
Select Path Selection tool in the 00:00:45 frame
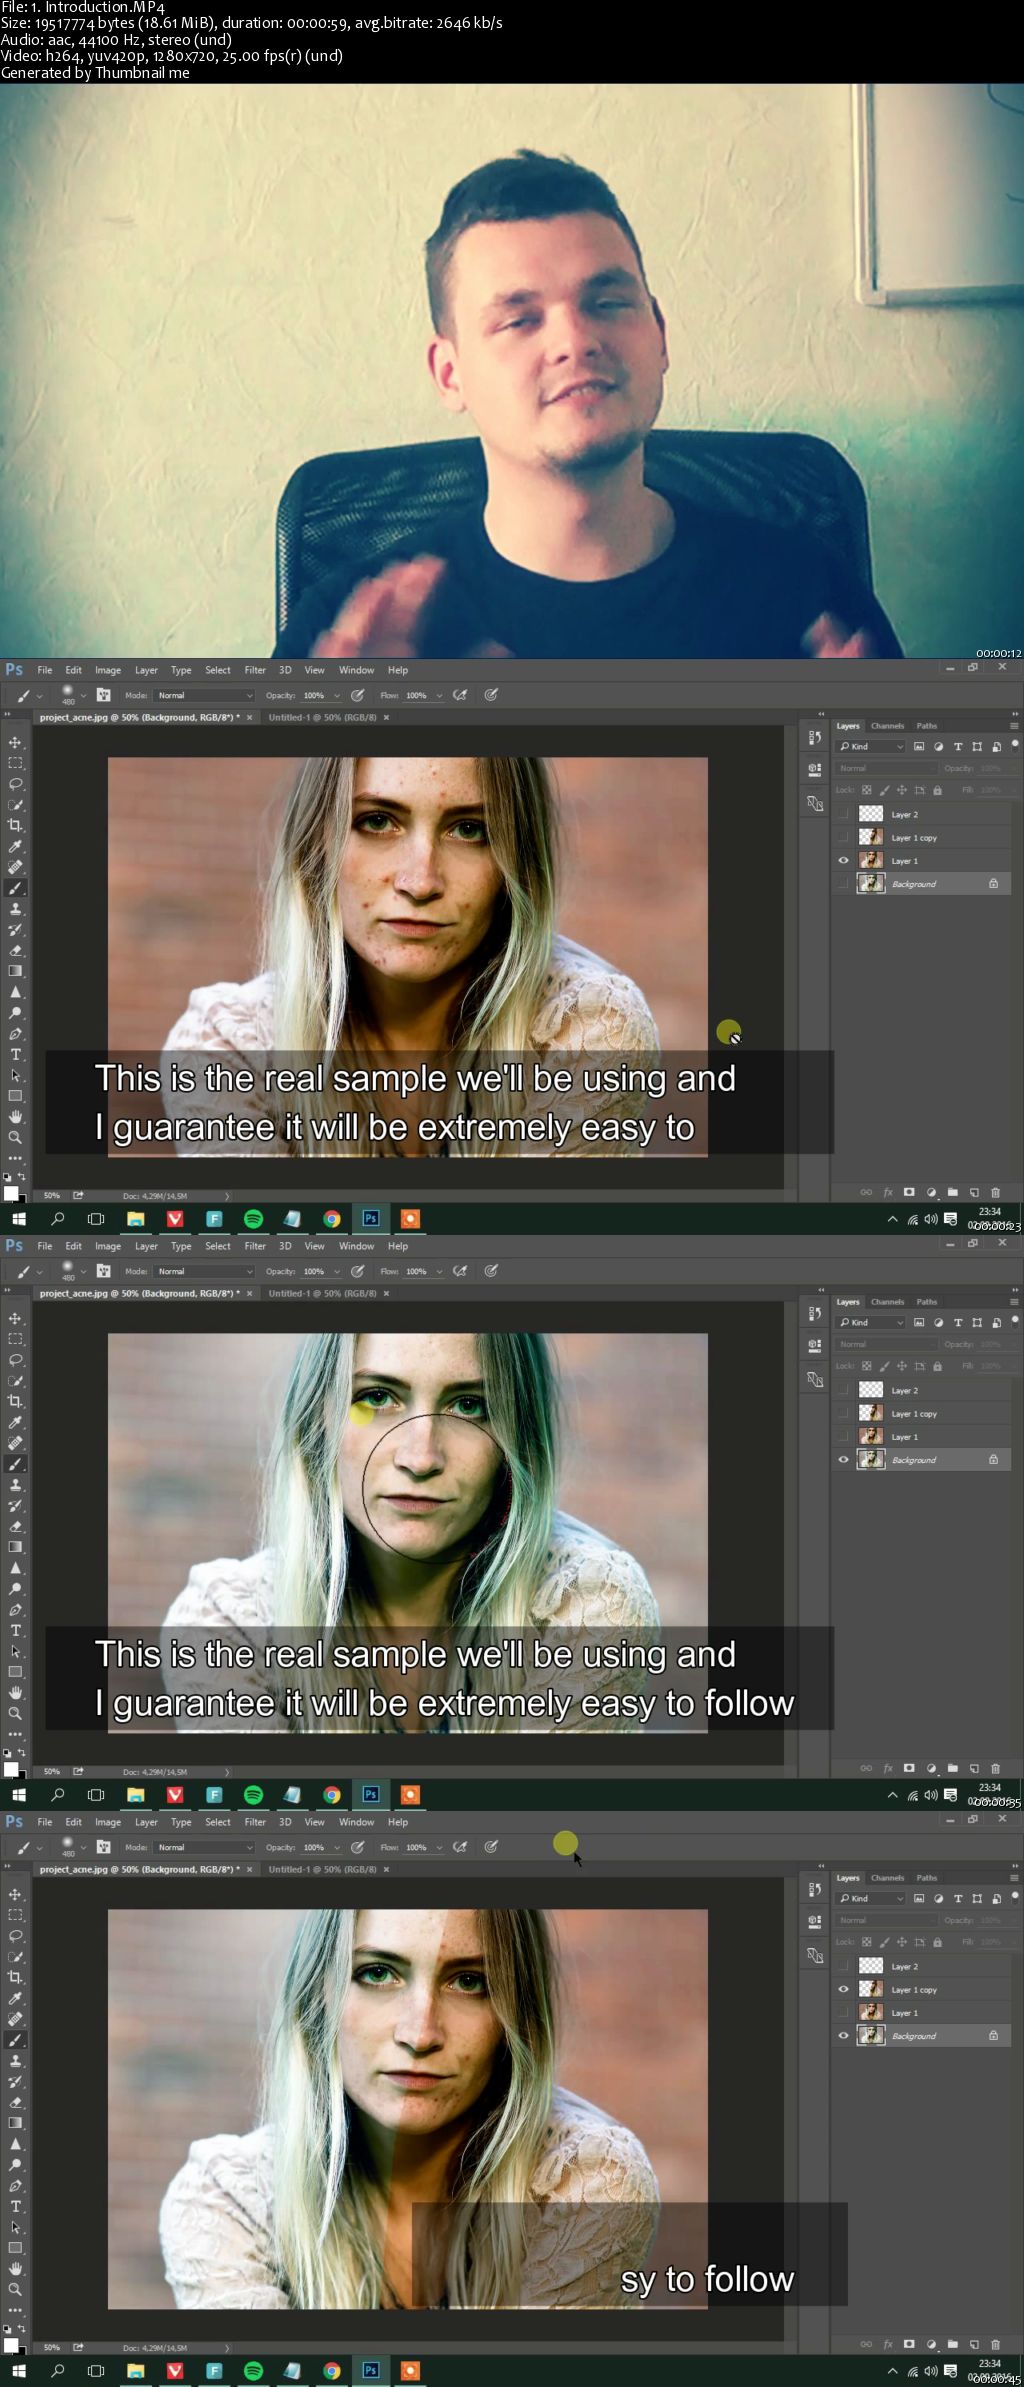click(15, 2228)
